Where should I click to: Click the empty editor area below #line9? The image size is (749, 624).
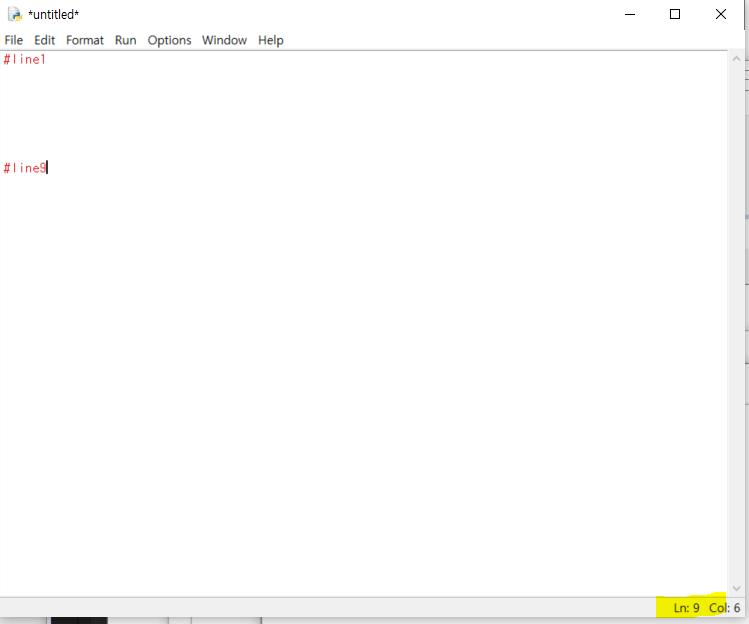pos(360,380)
